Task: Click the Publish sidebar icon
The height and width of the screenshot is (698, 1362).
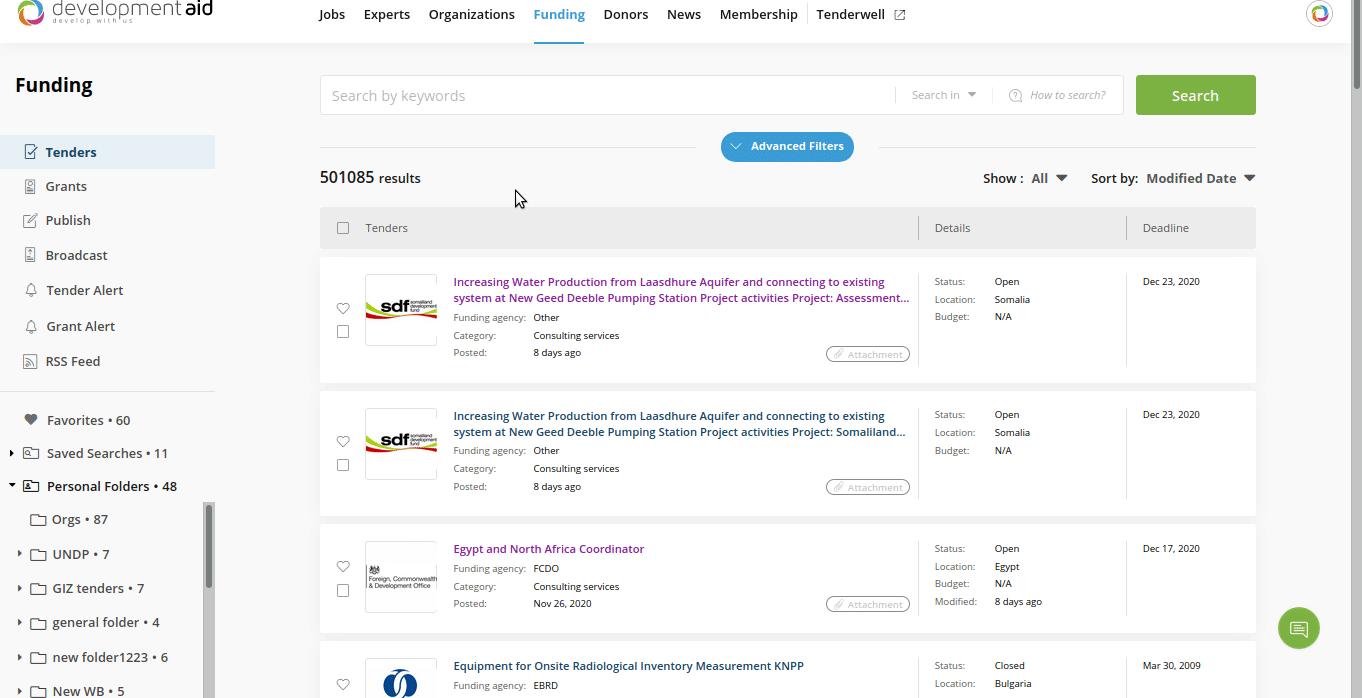Action: pos(30,220)
